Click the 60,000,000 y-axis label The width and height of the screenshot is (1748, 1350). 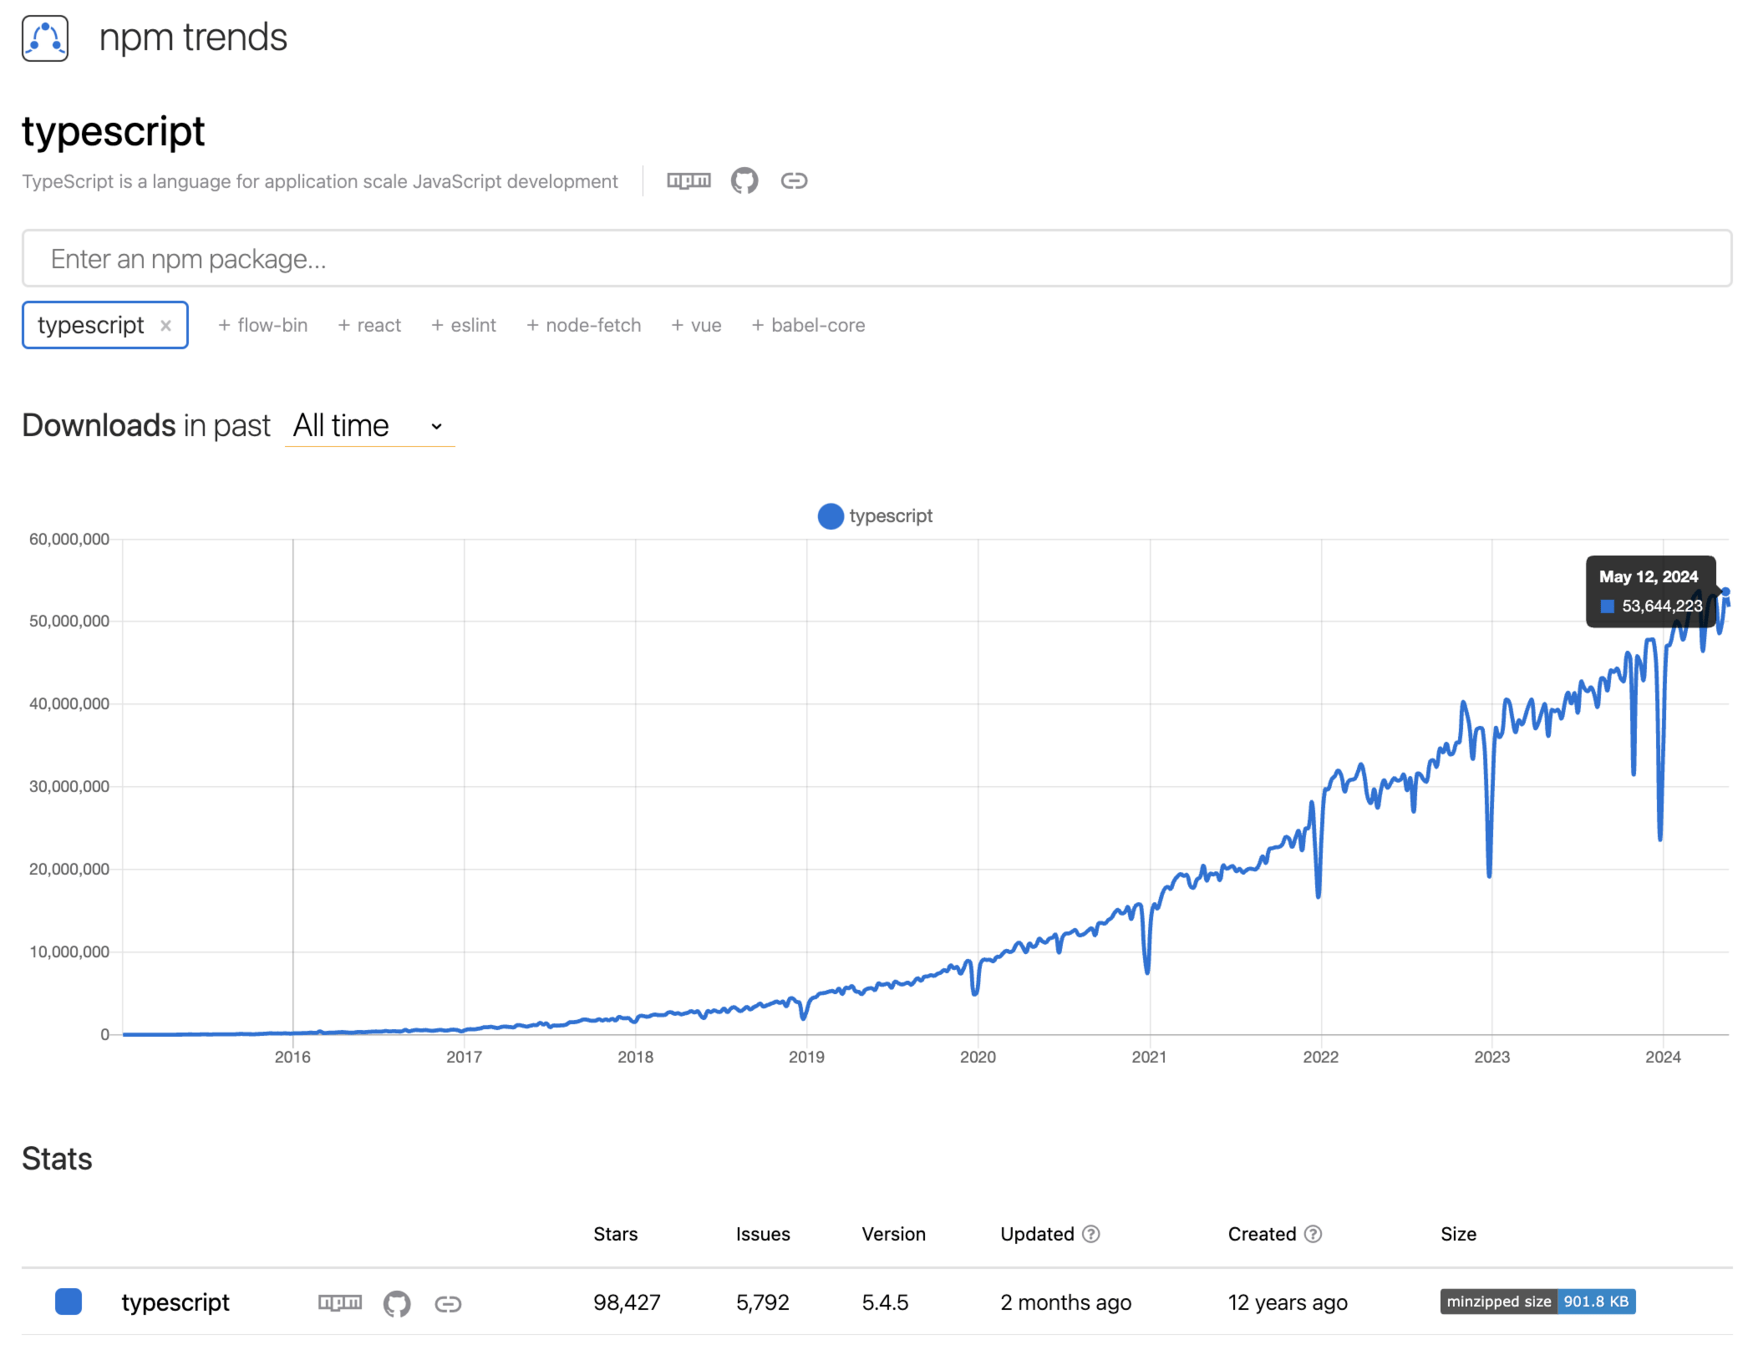tap(69, 539)
